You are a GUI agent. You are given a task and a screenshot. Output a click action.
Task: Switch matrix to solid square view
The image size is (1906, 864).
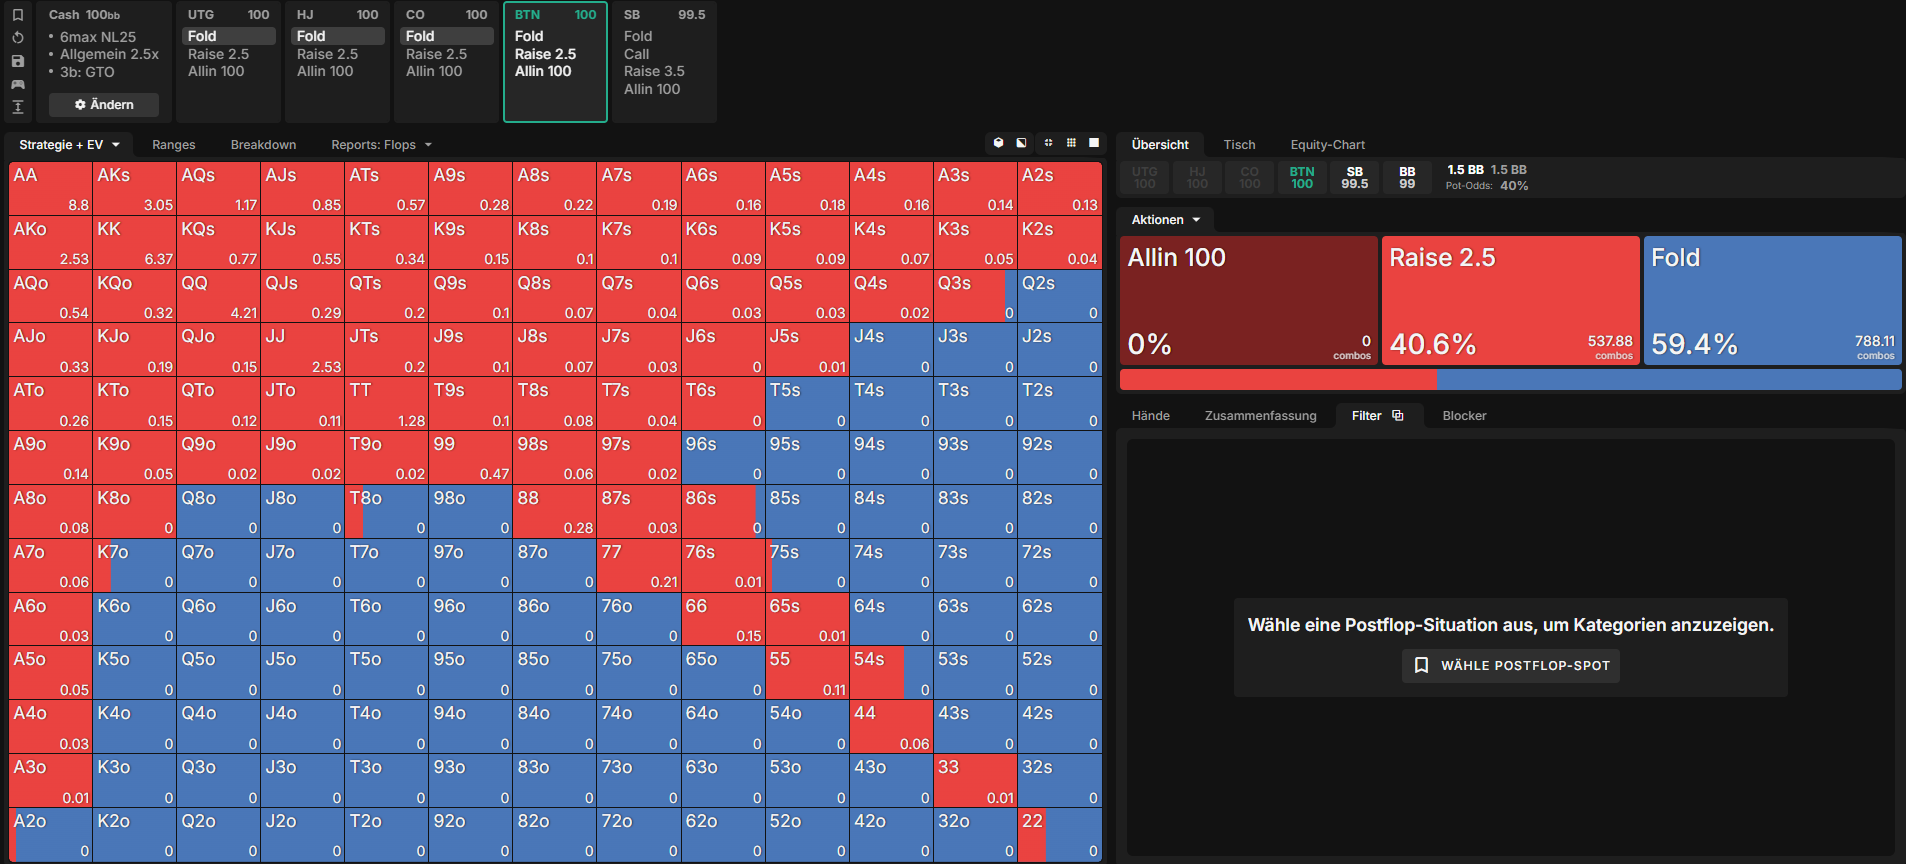coord(1094,143)
